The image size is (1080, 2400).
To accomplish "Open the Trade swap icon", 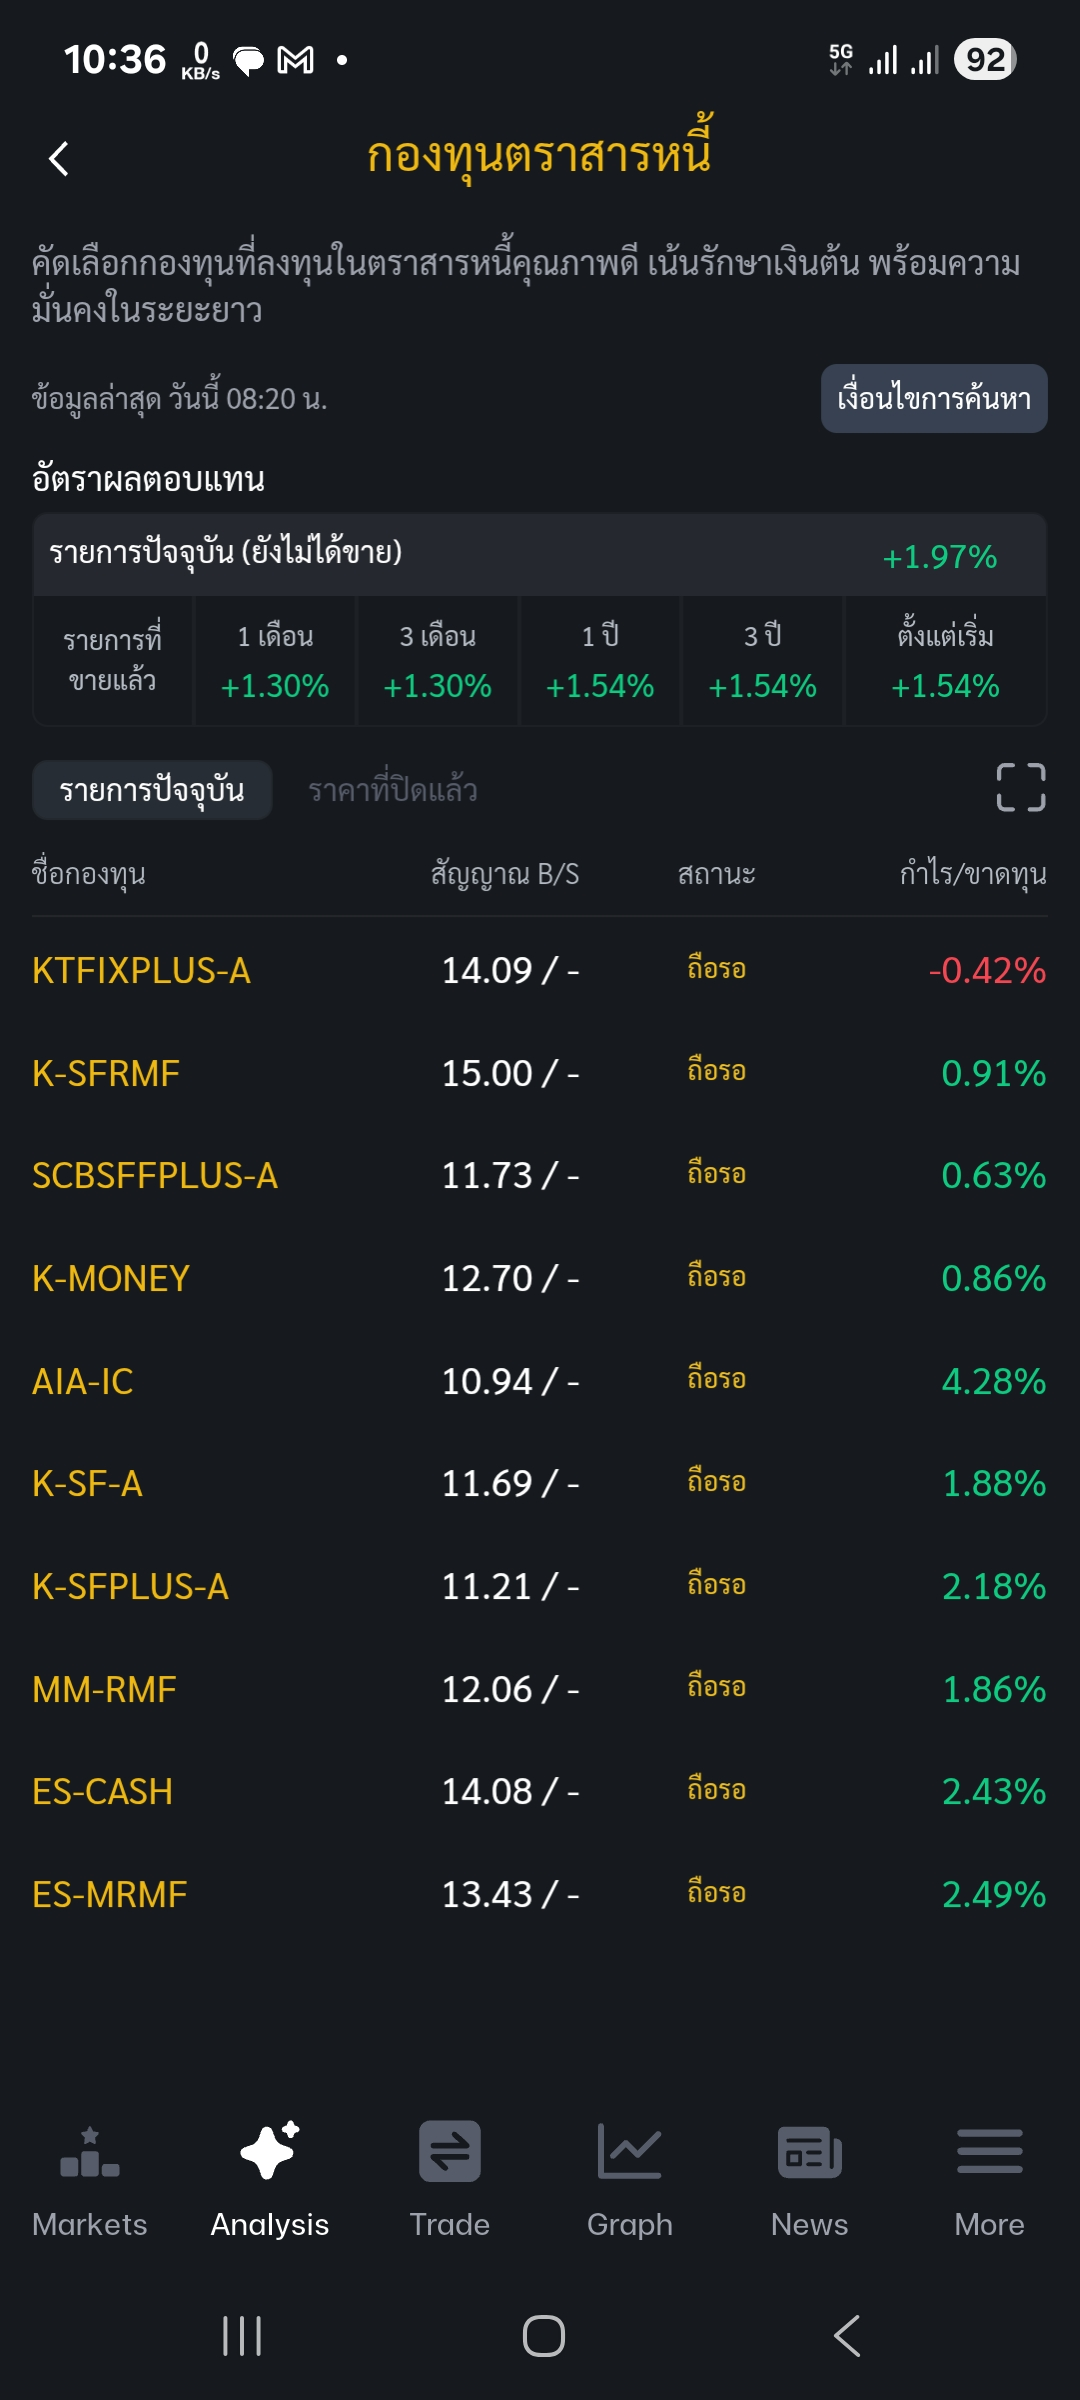I will 449,2153.
